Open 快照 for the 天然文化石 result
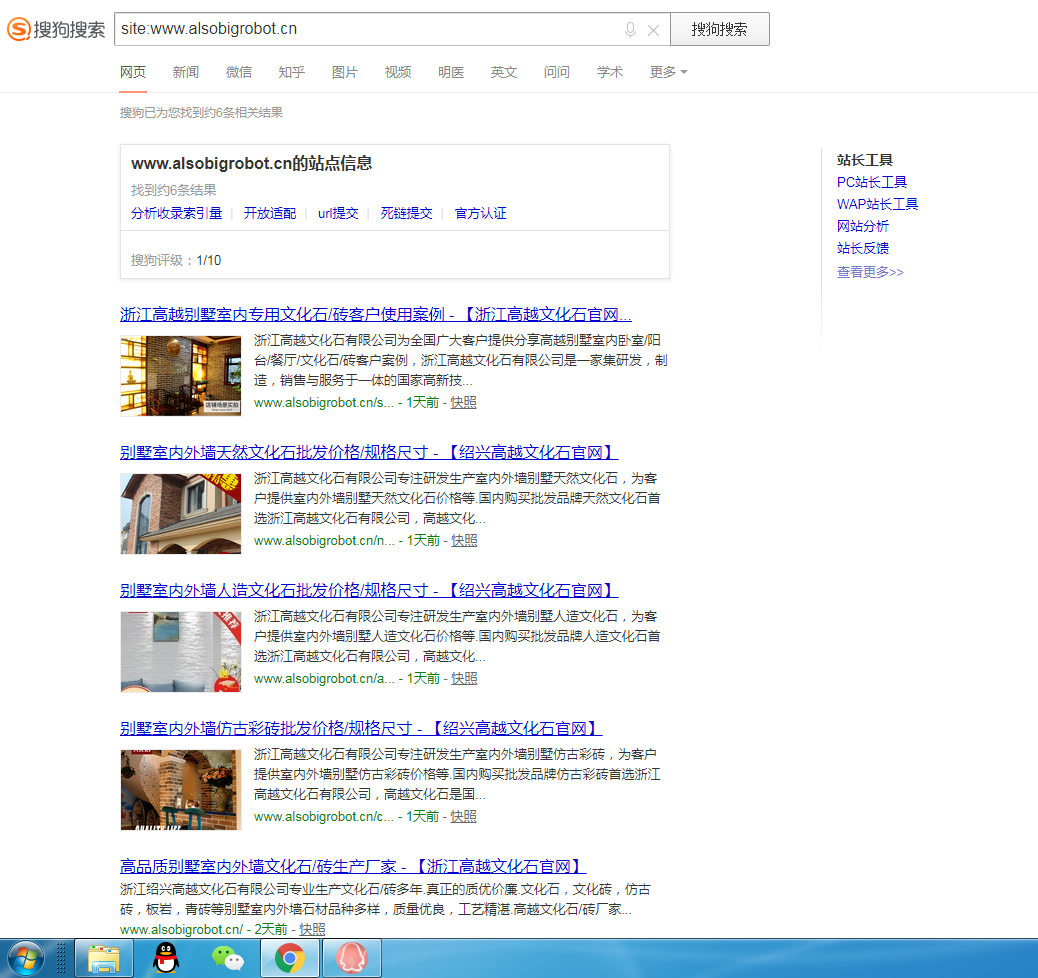Screen dimensions: 1038x978 pyautogui.click(x=464, y=540)
